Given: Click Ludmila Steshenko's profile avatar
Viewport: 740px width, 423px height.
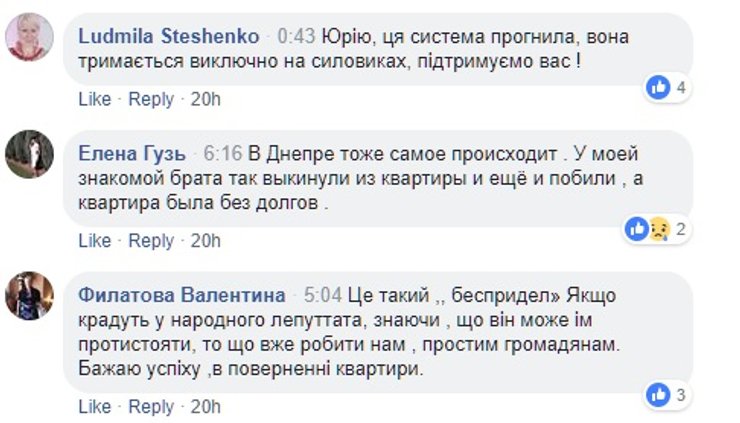Looking at the screenshot, I should pyautogui.click(x=29, y=38).
